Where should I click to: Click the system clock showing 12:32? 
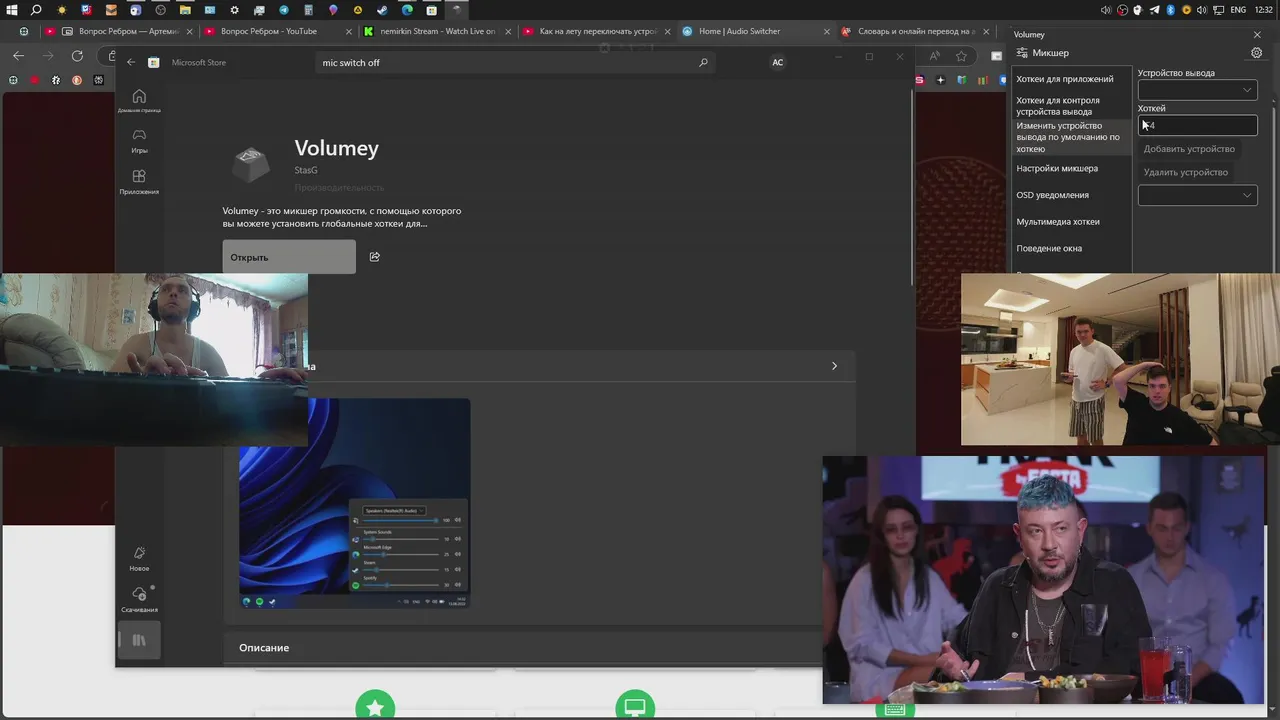point(1264,10)
